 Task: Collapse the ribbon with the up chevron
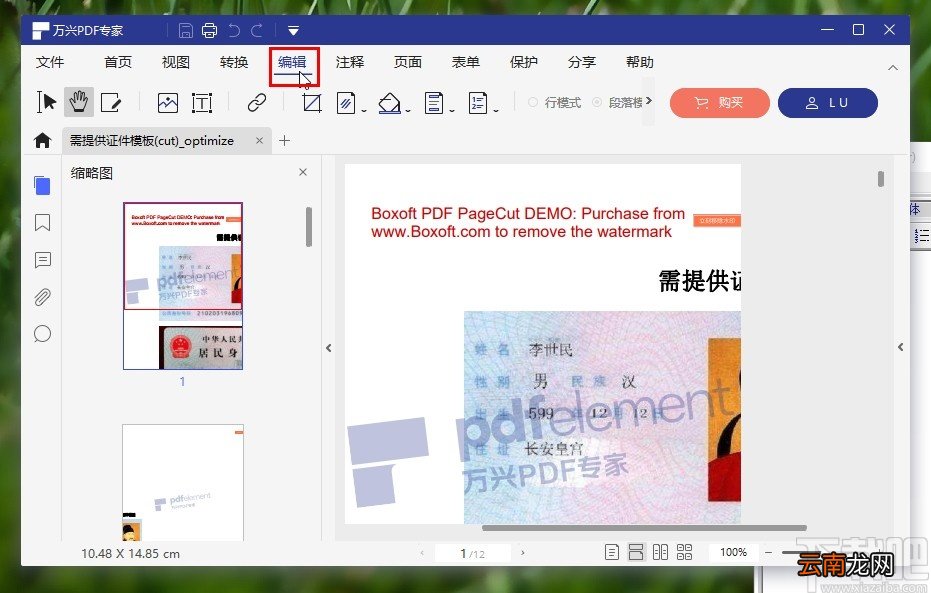892,68
